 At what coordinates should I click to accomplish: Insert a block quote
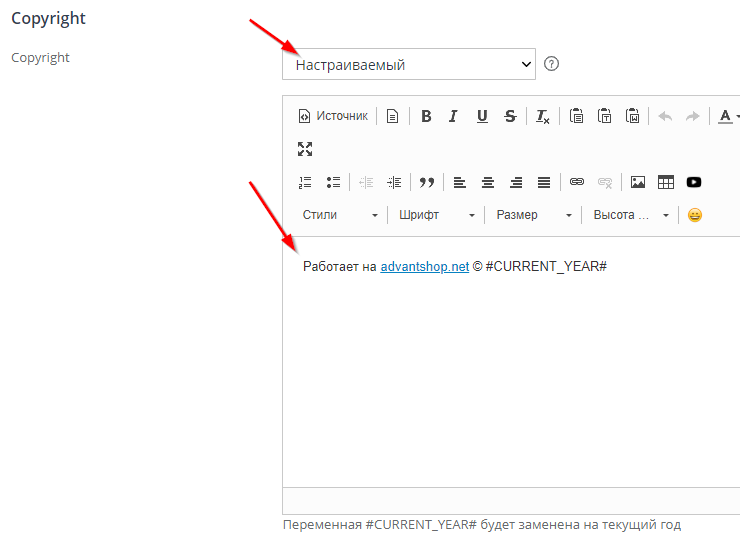pos(427,182)
